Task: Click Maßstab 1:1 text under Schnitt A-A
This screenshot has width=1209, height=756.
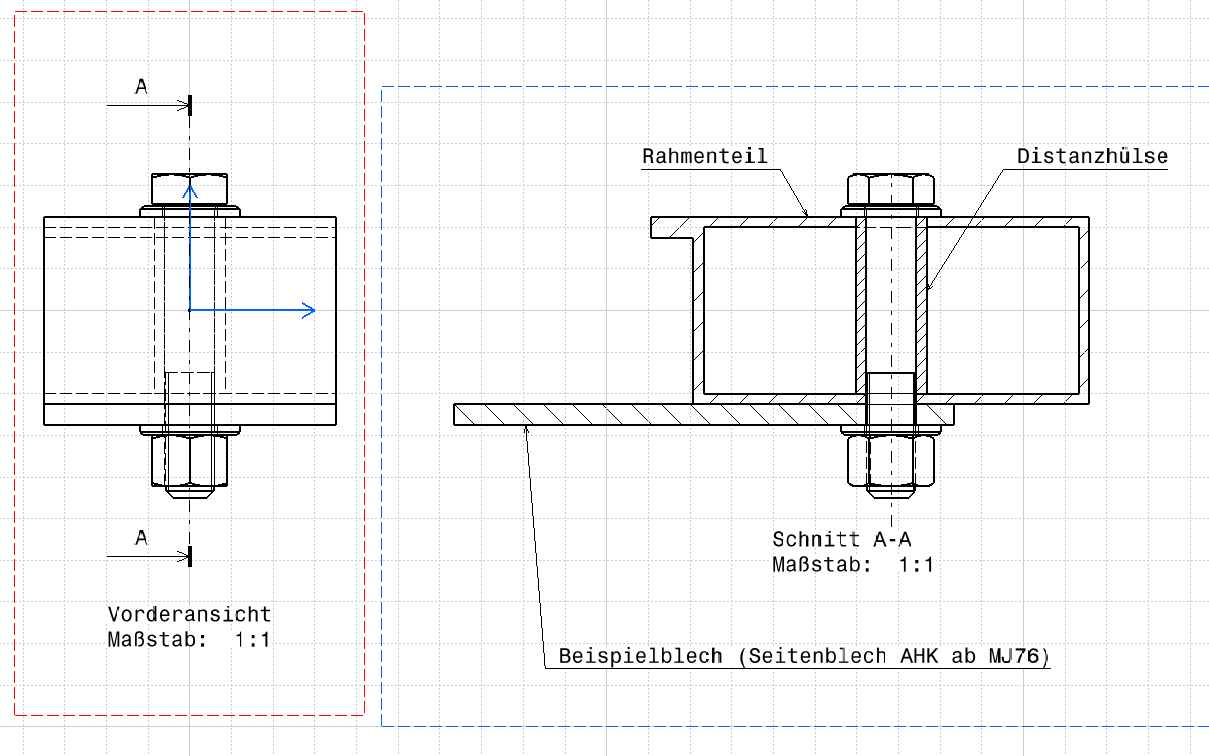Action: 853,565
